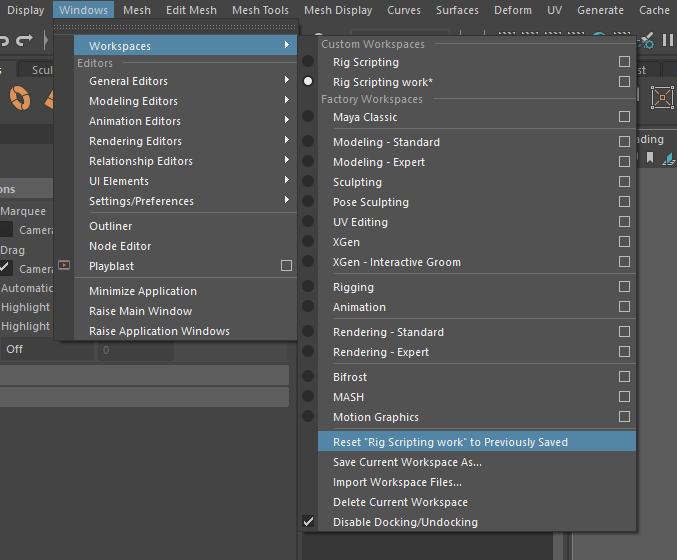
Task: Click the pause bars icon in toolbar
Action: pyautogui.click(x=668, y=40)
